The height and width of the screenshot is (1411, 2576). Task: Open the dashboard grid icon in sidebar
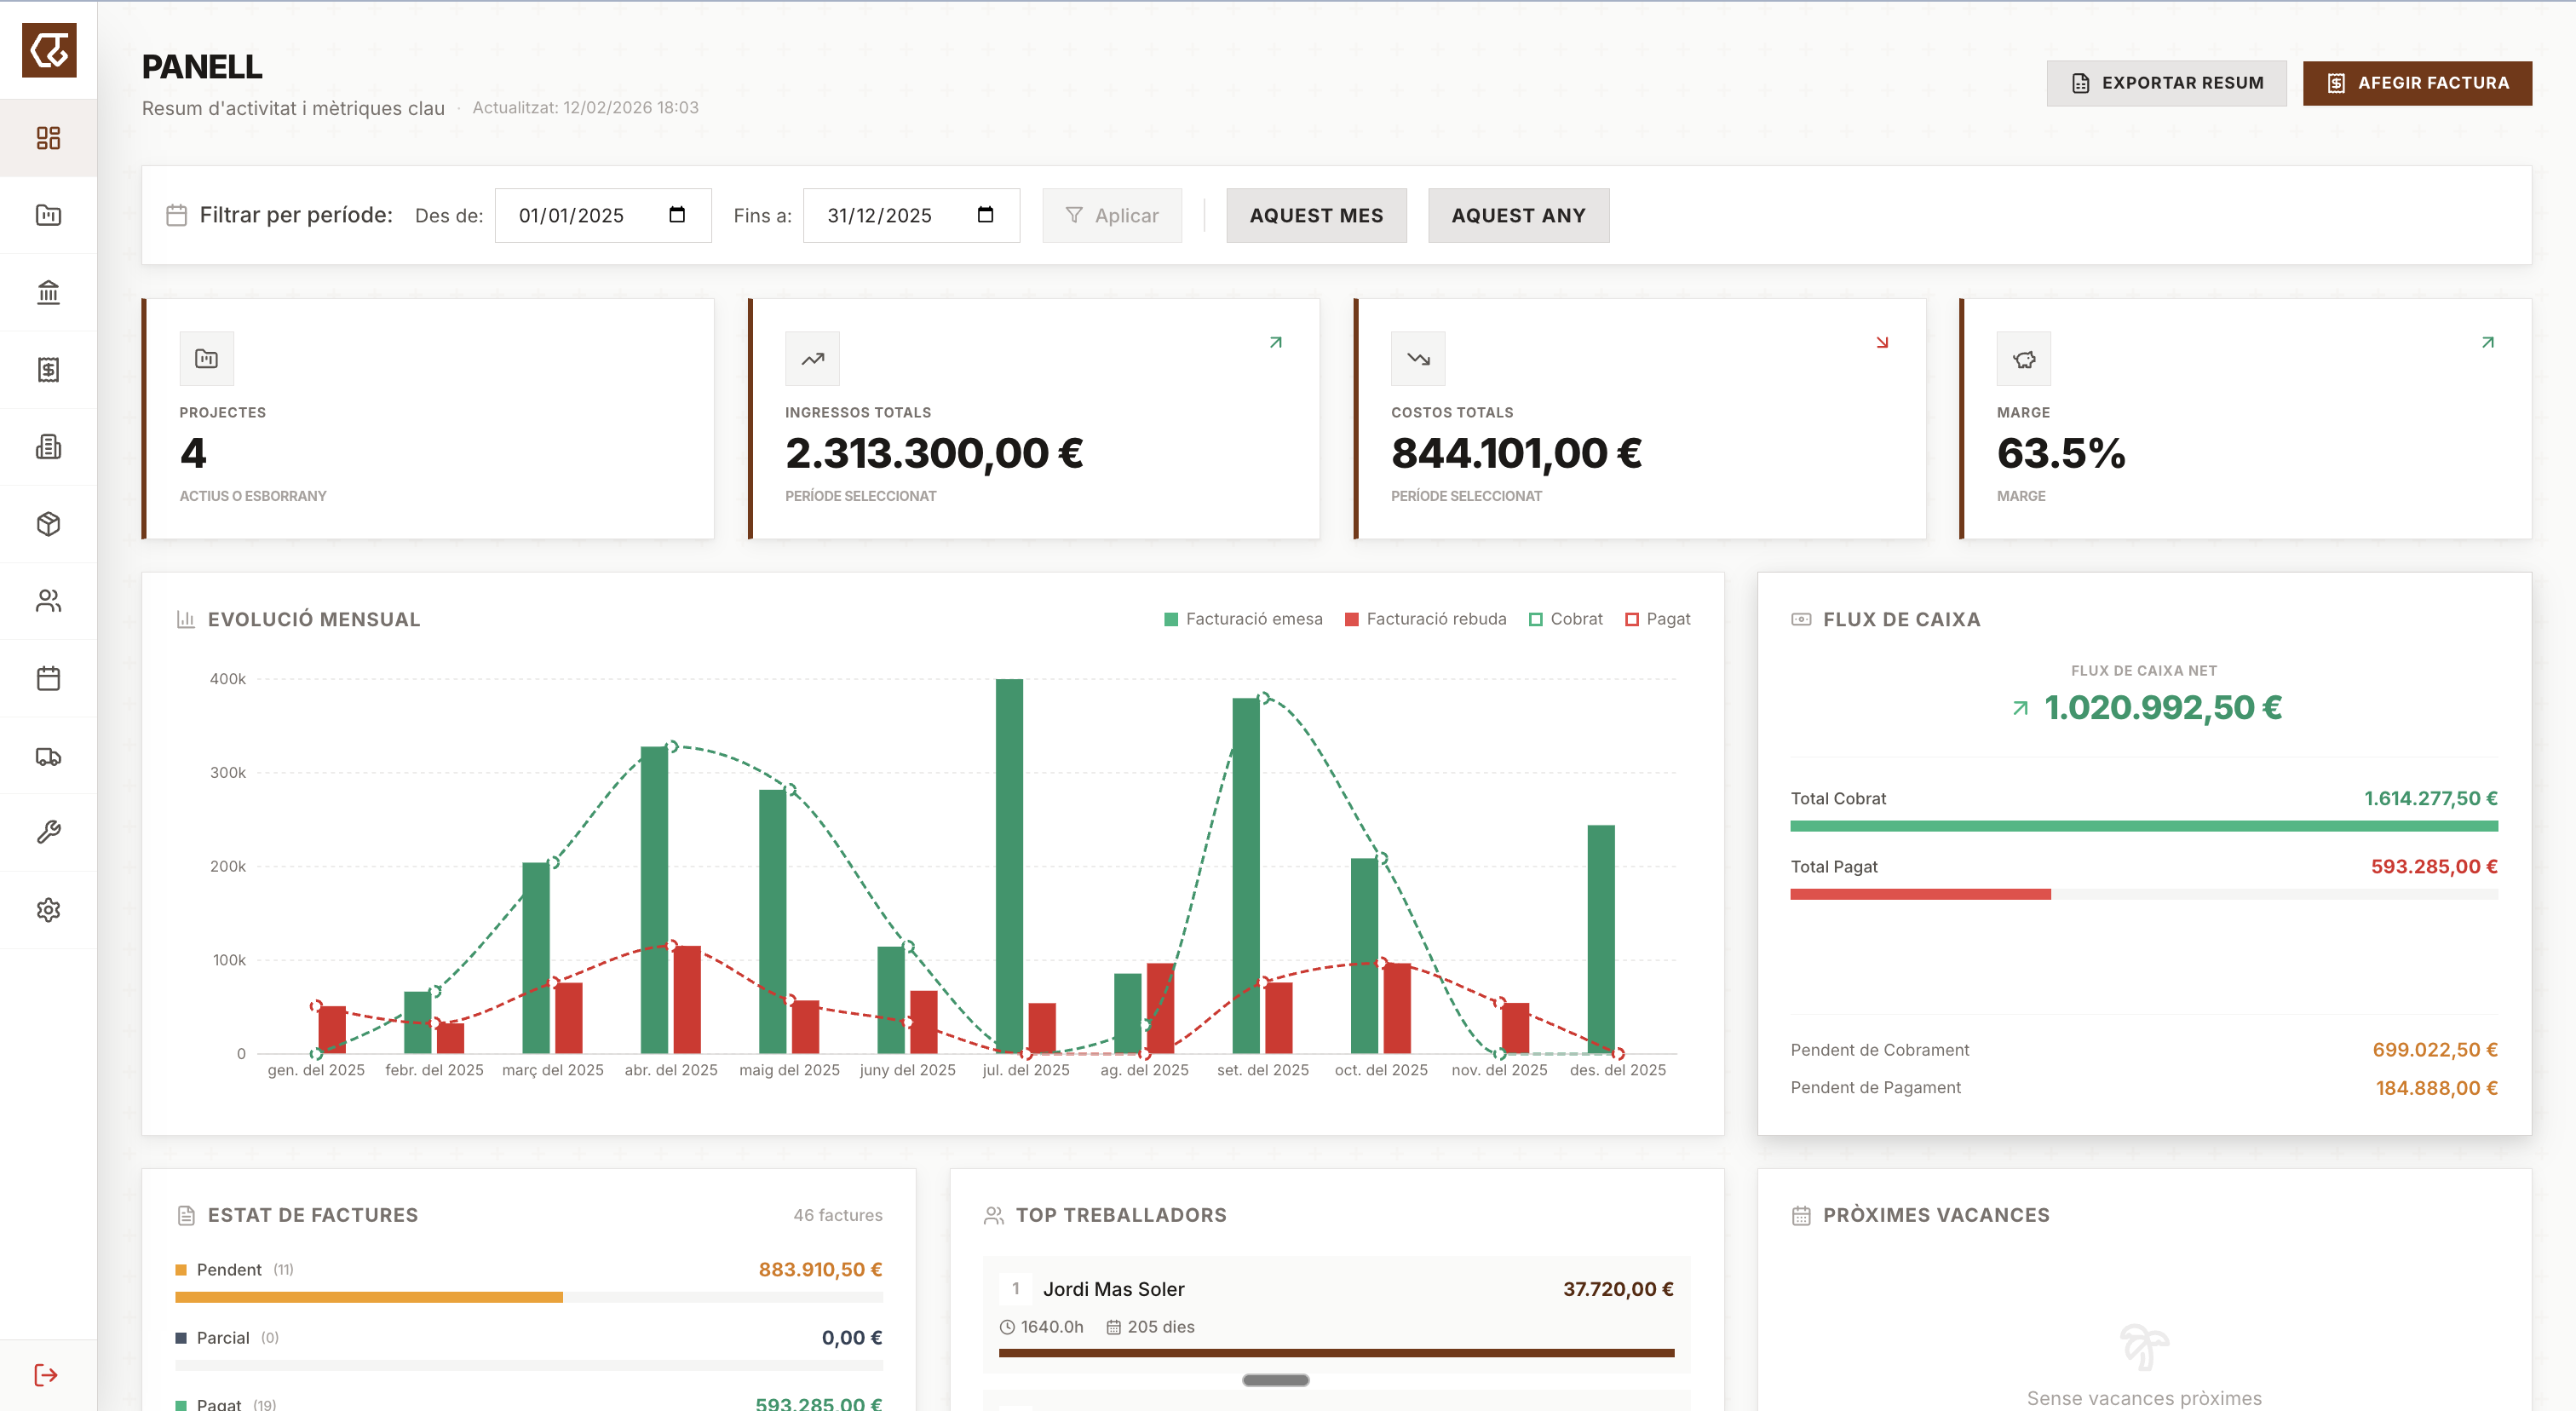click(48, 138)
